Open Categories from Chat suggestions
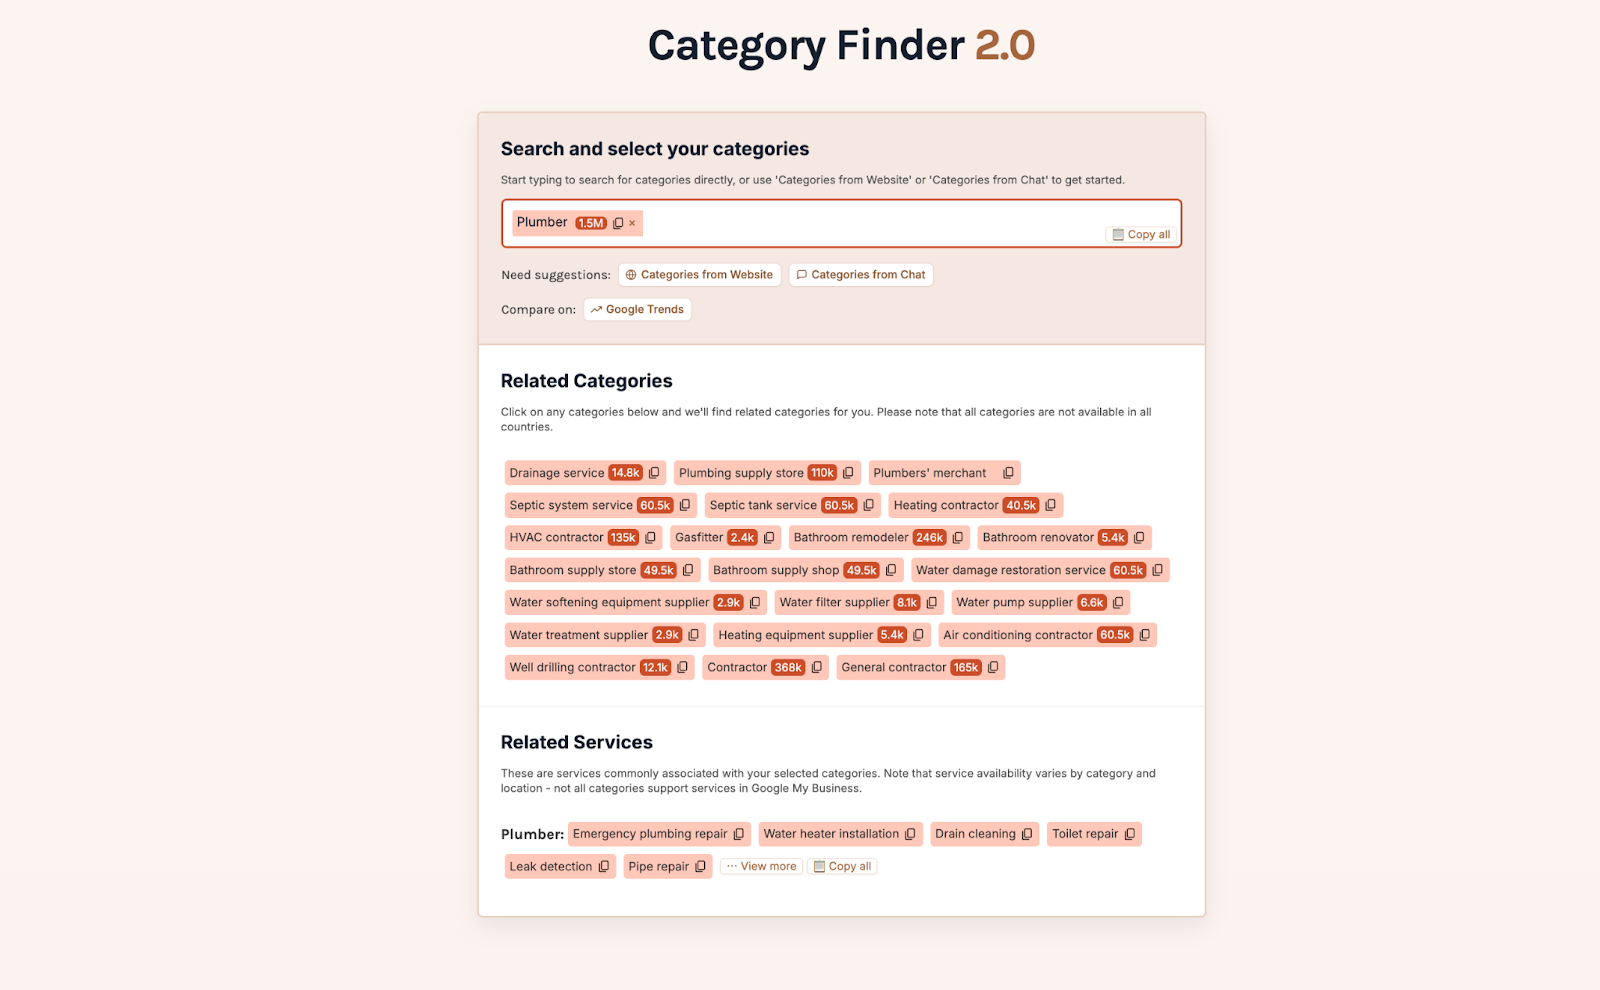This screenshot has height=990, width=1600. pyautogui.click(x=861, y=274)
